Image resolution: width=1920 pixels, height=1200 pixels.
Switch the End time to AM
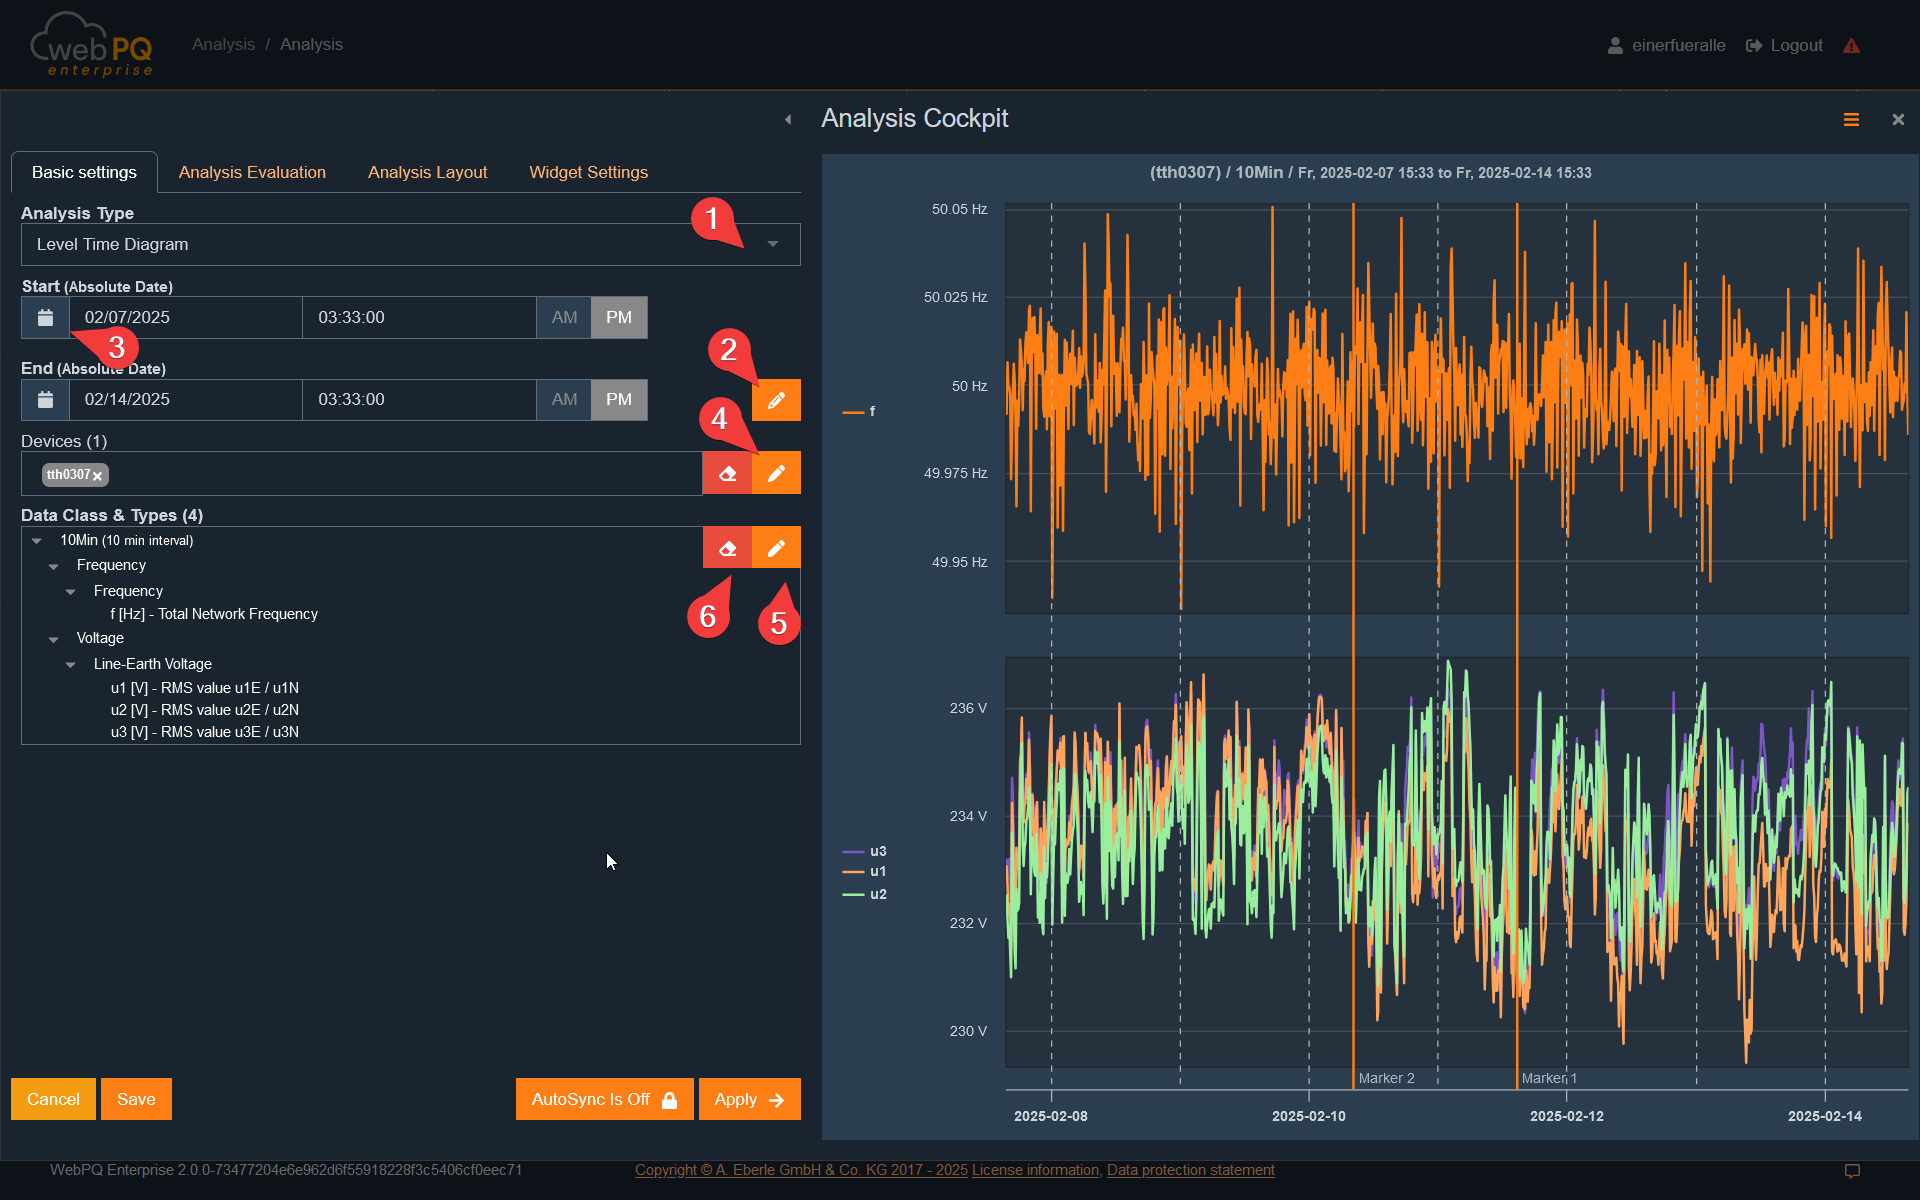[563, 399]
